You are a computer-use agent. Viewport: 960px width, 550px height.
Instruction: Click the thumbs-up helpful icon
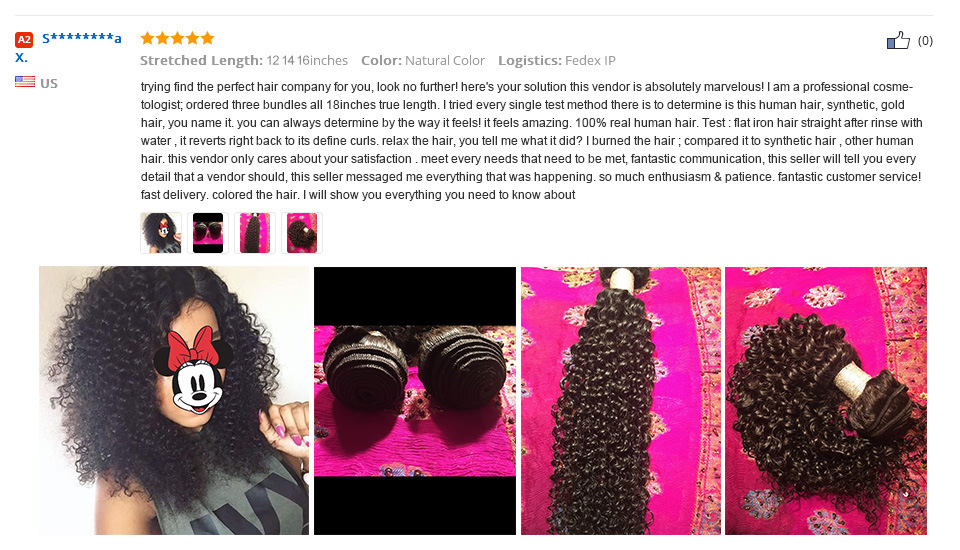898,40
